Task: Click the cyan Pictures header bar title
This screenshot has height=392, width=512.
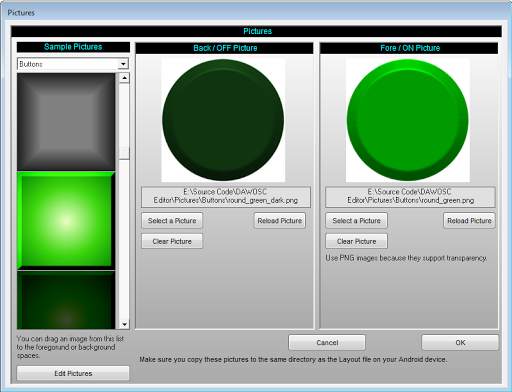Action: pyautogui.click(x=257, y=31)
